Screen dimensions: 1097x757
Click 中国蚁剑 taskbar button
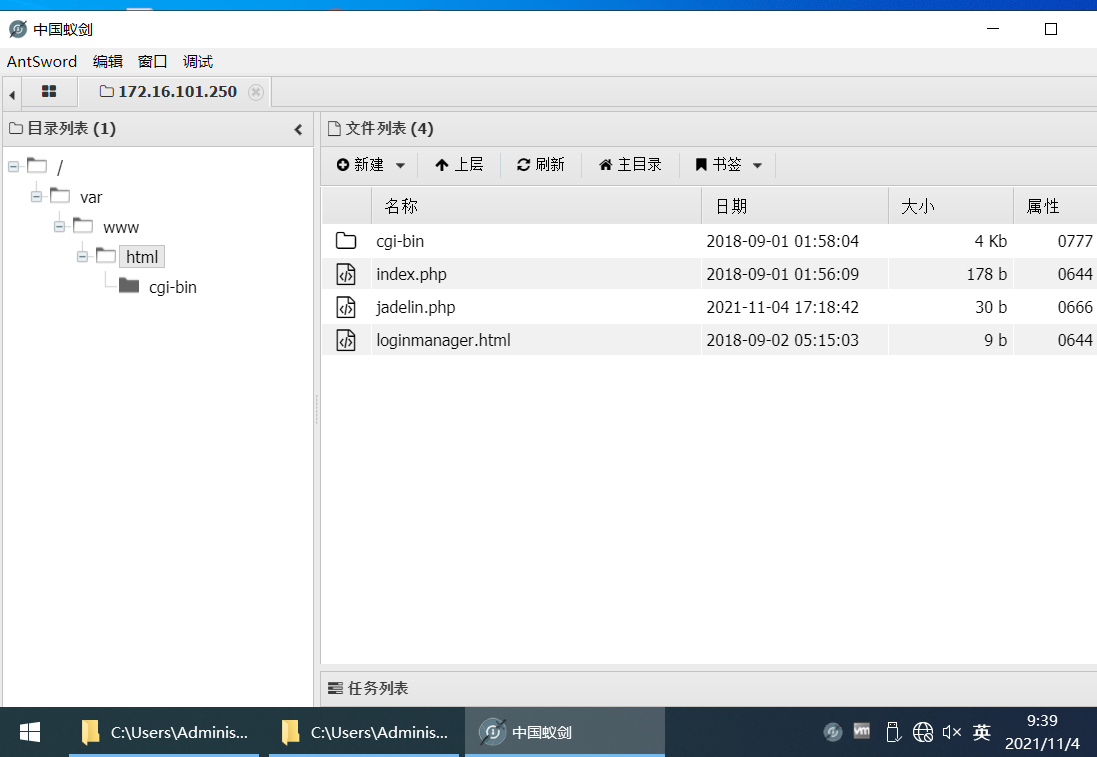[x=565, y=732]
